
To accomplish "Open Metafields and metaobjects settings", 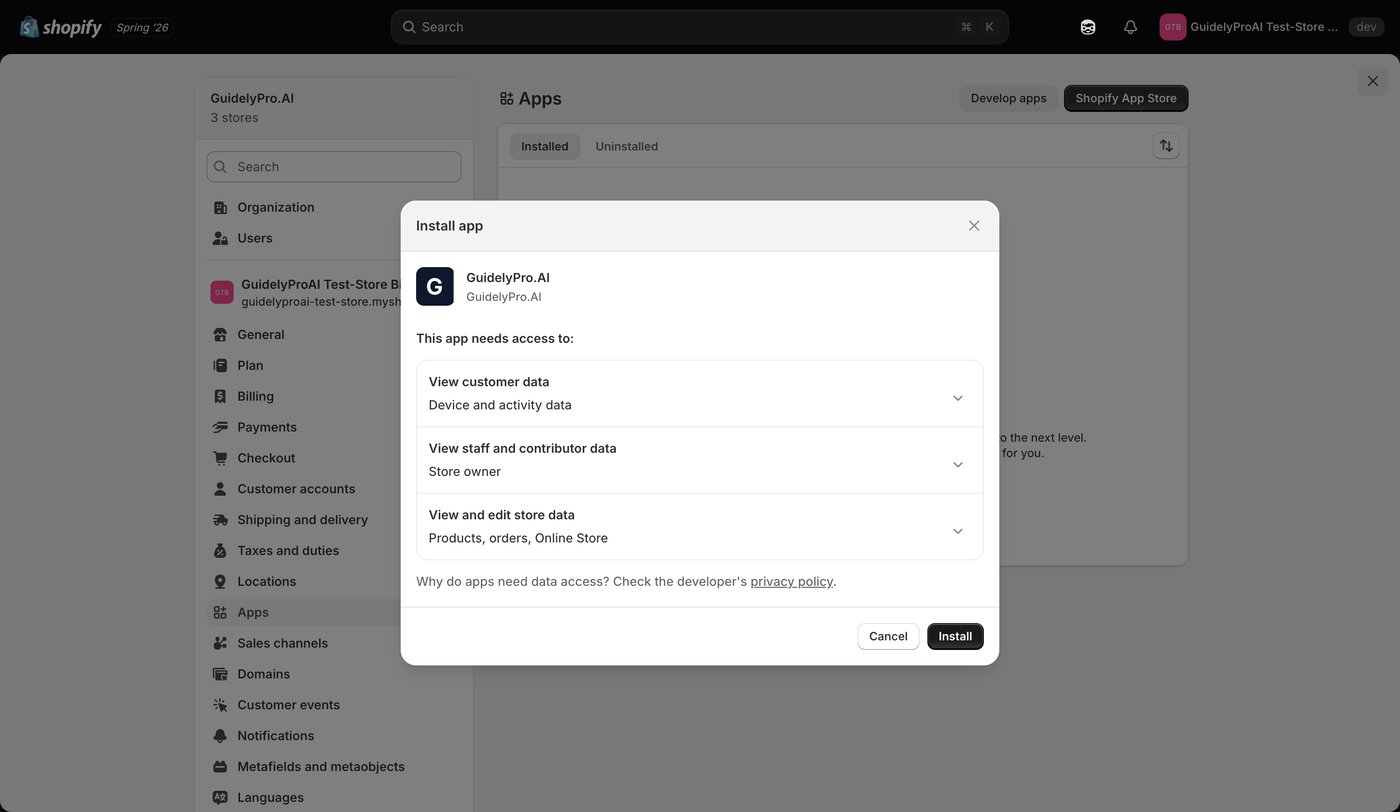I will point(334,767).
